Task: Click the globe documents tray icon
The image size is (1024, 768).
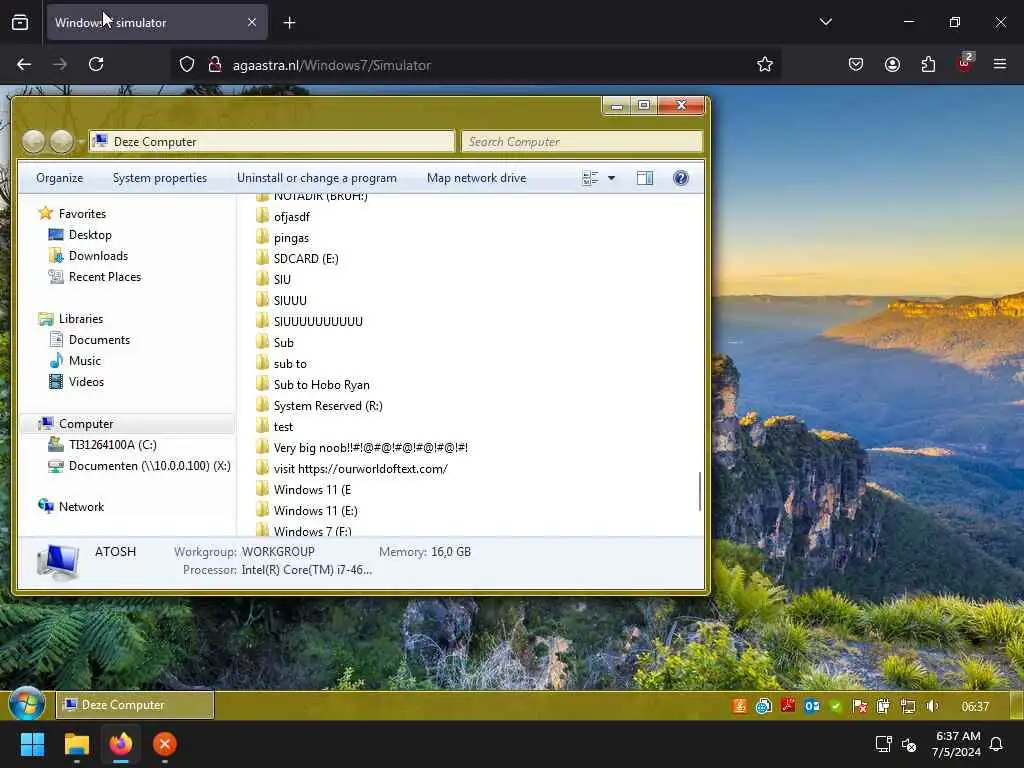Action: pos(763,706)
